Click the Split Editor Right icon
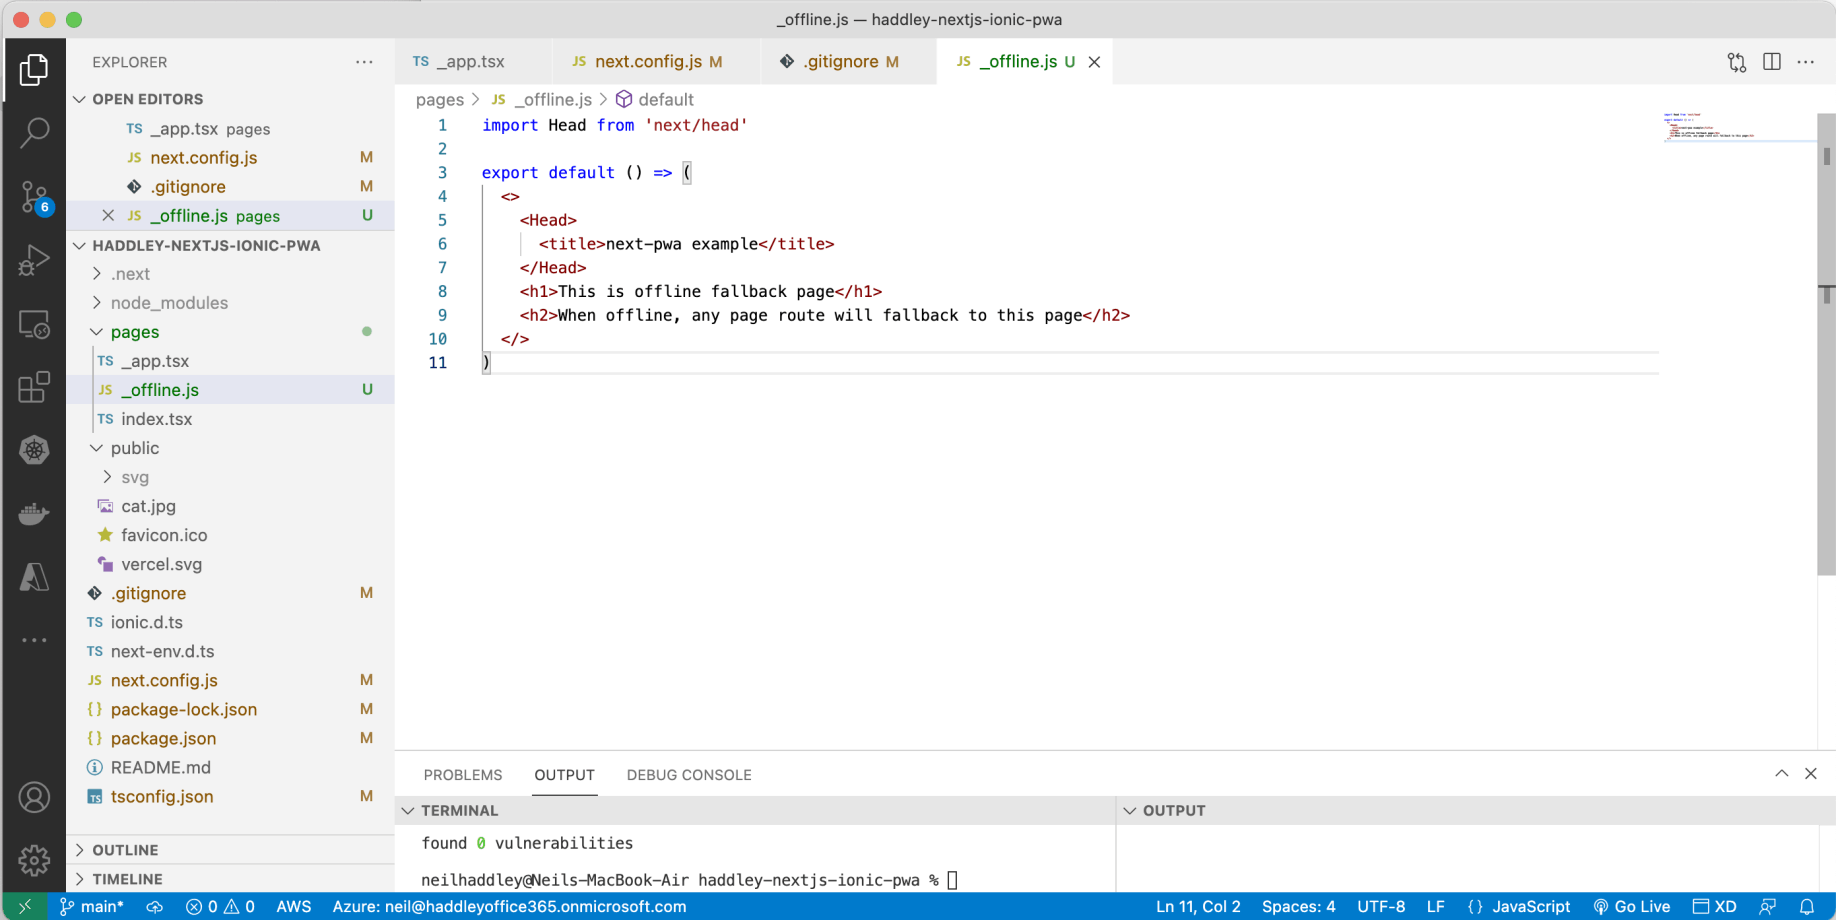Screen dimensions: 1836x920 tap(1771, 62)
